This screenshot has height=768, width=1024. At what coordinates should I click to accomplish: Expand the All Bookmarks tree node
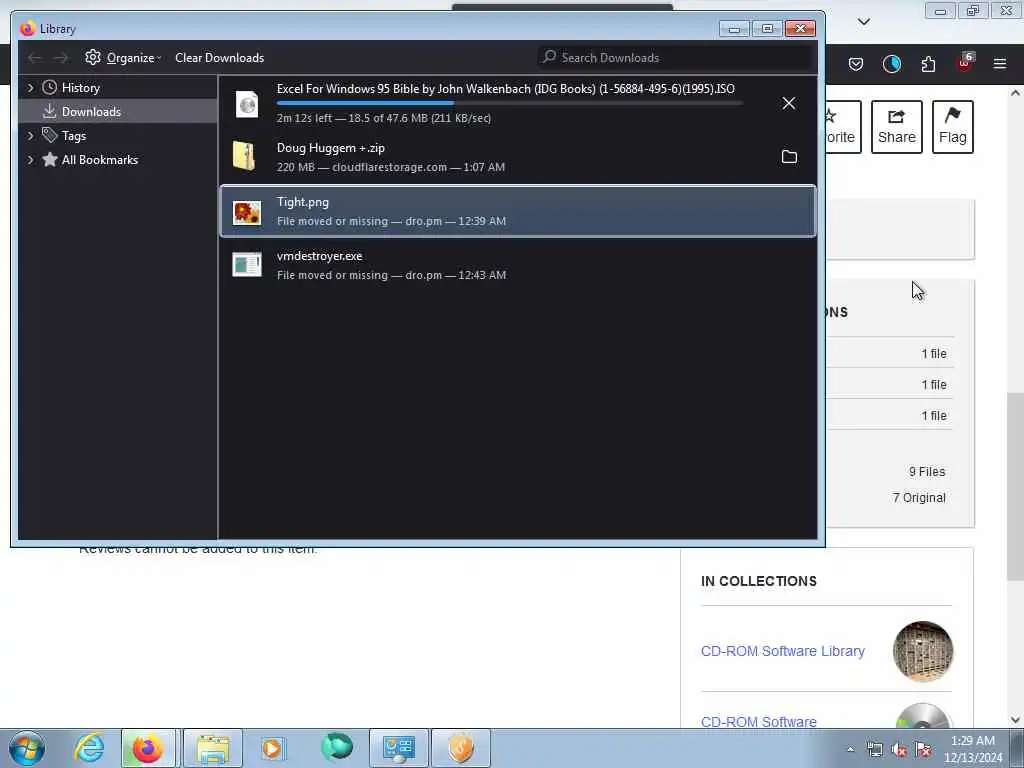coord(30,160)
